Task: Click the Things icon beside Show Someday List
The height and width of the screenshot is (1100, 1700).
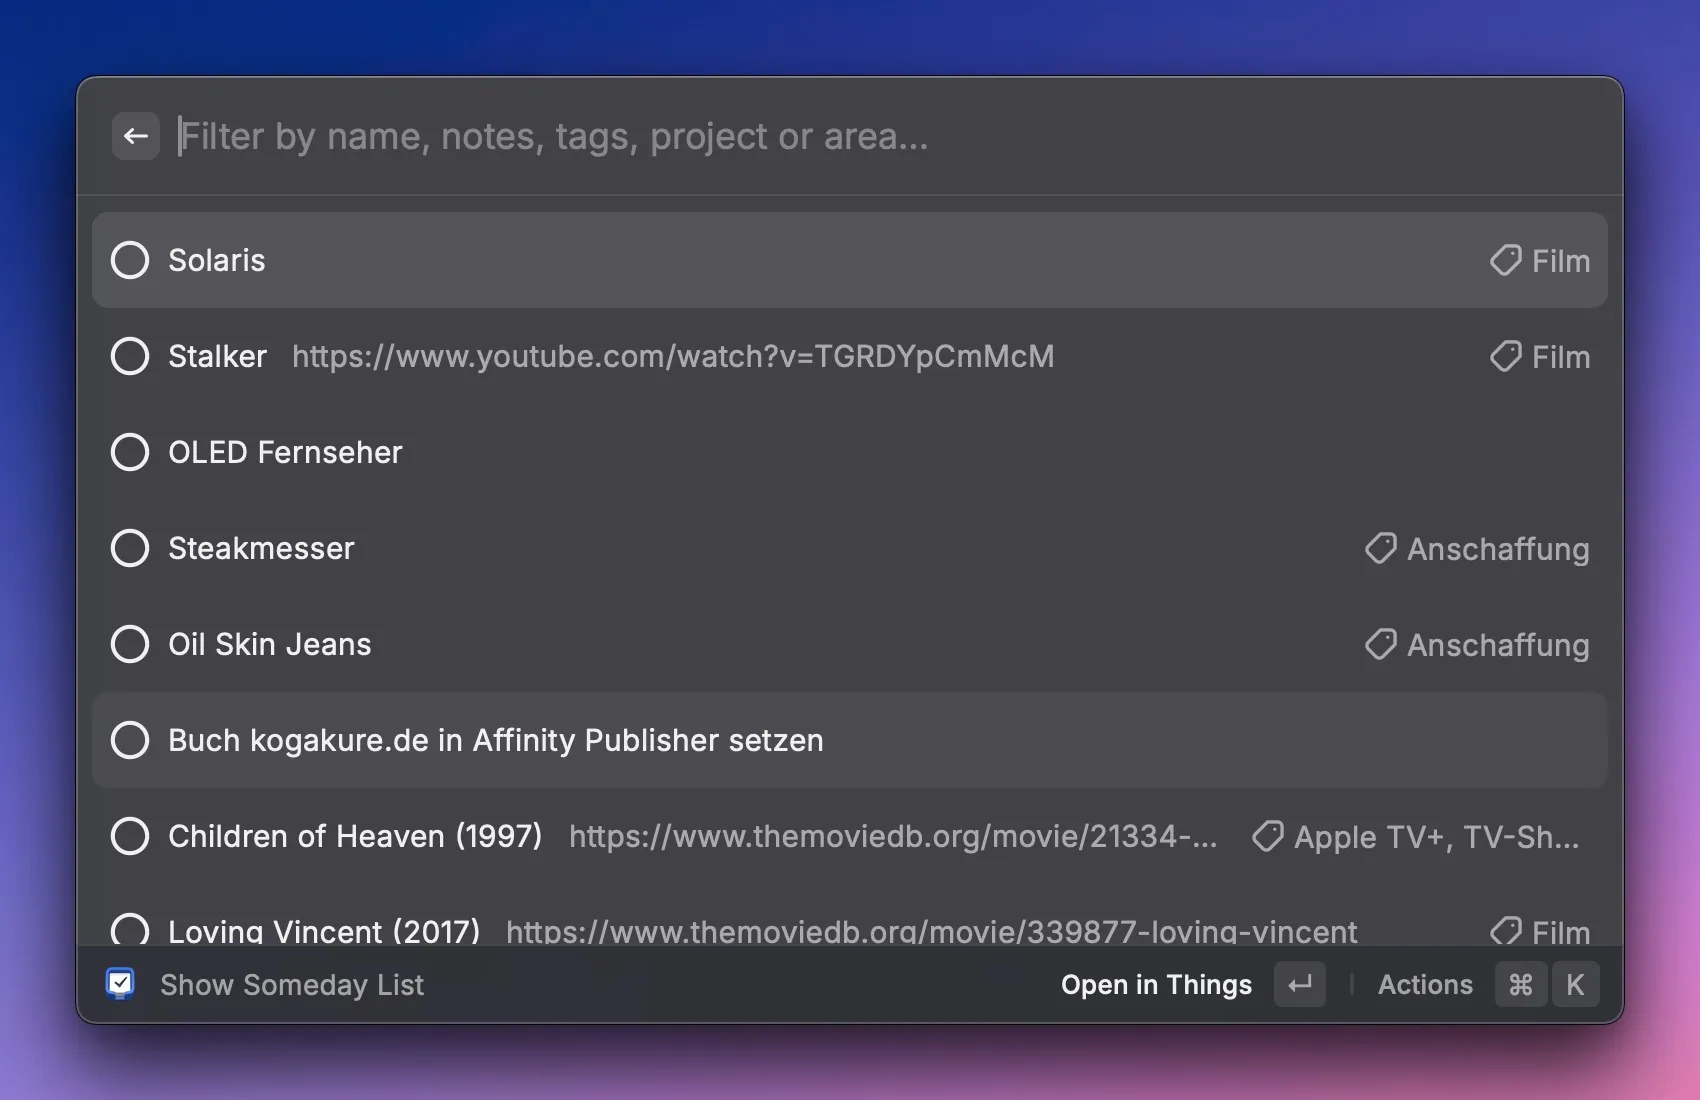Action: click(120, 984)
